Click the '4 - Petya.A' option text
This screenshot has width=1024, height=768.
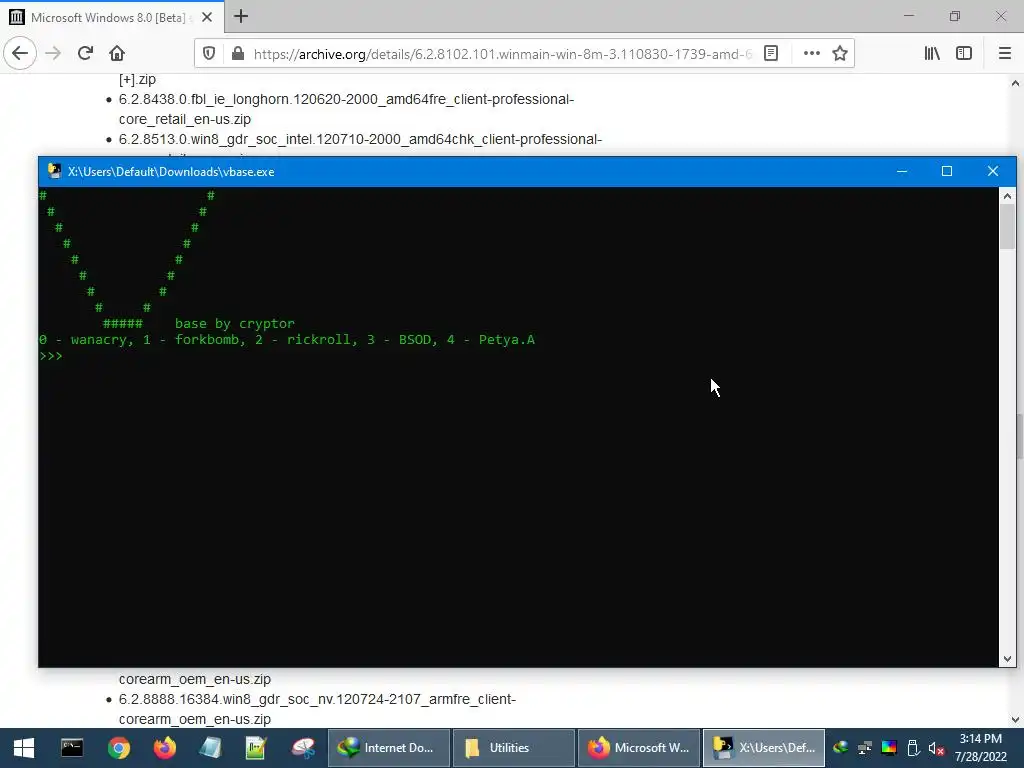[x=490, y=340]
